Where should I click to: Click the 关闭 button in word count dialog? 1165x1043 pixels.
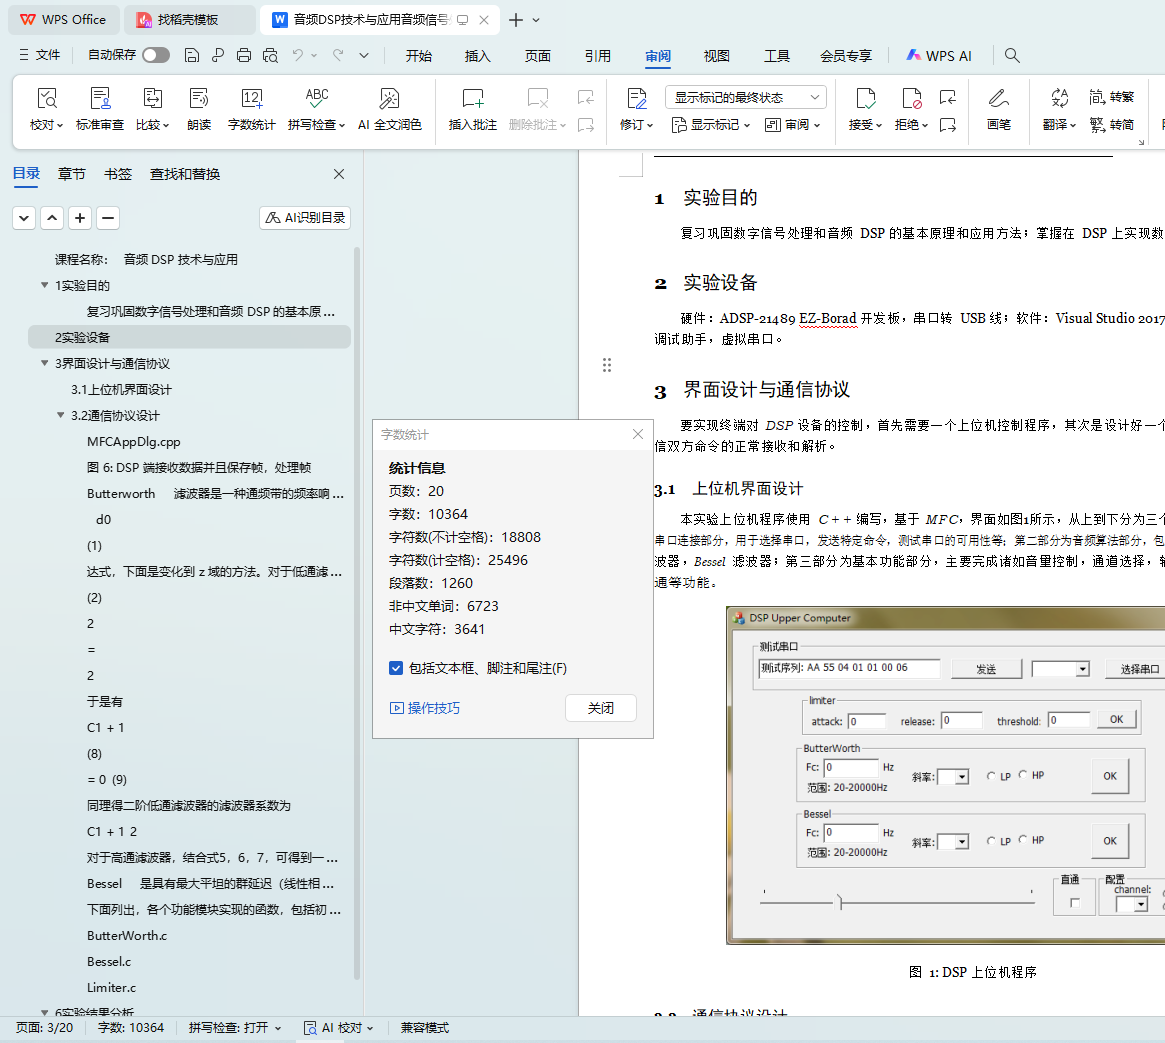(600, 708)
